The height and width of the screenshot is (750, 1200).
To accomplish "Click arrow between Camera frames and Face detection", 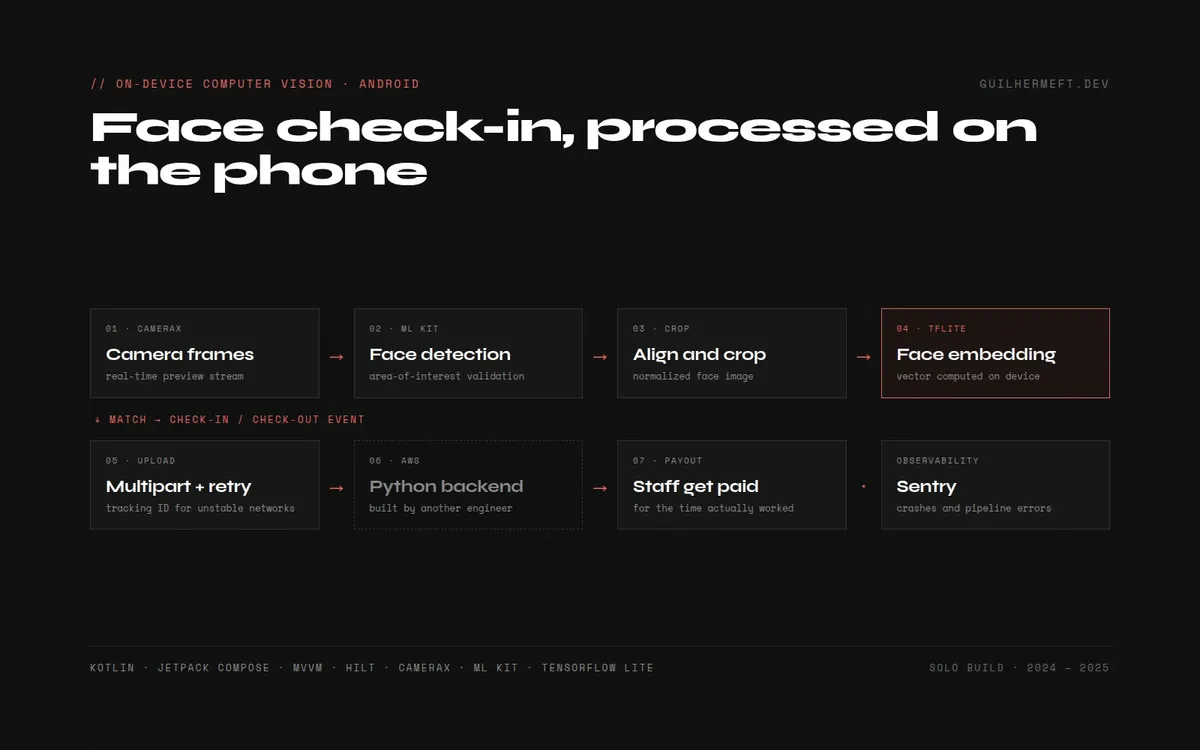I will 337,357.
